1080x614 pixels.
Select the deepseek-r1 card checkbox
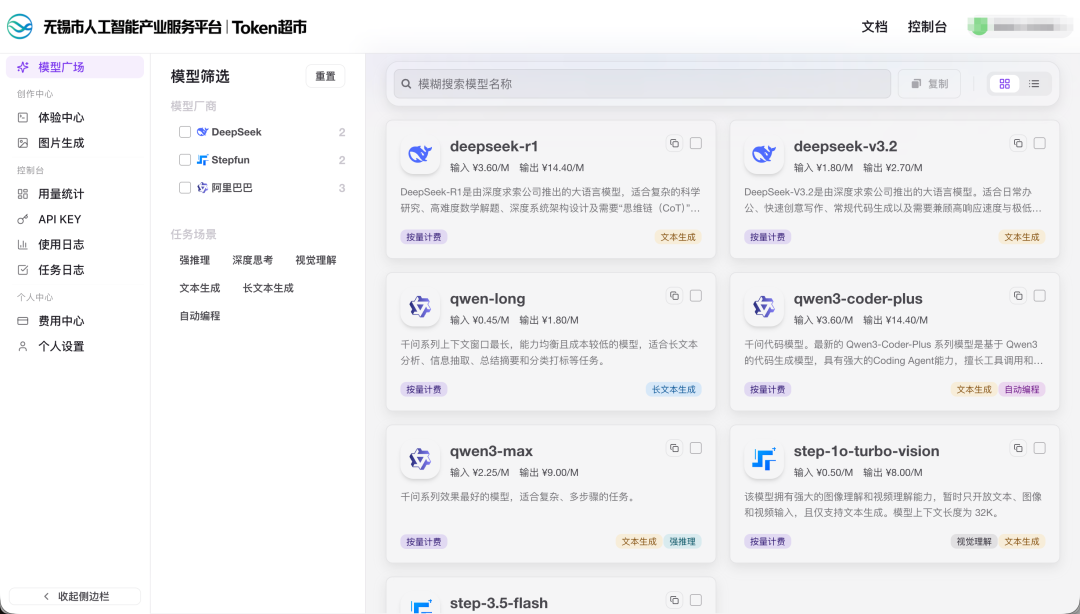(696, 143)
